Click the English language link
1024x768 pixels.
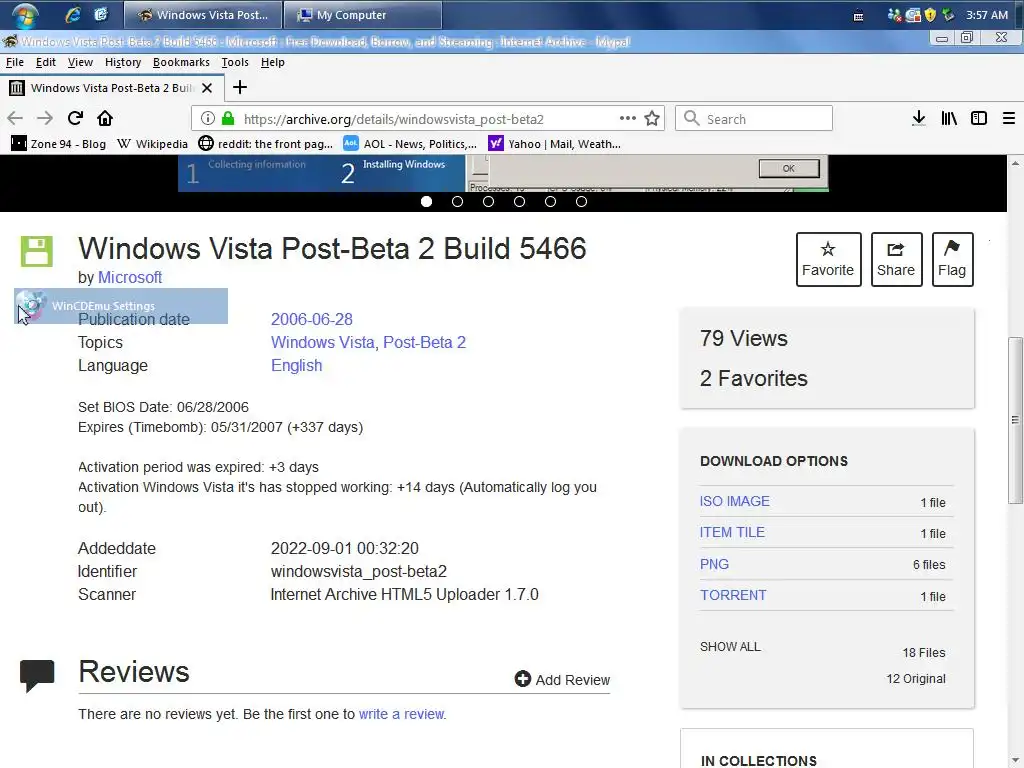coord(296,366)
